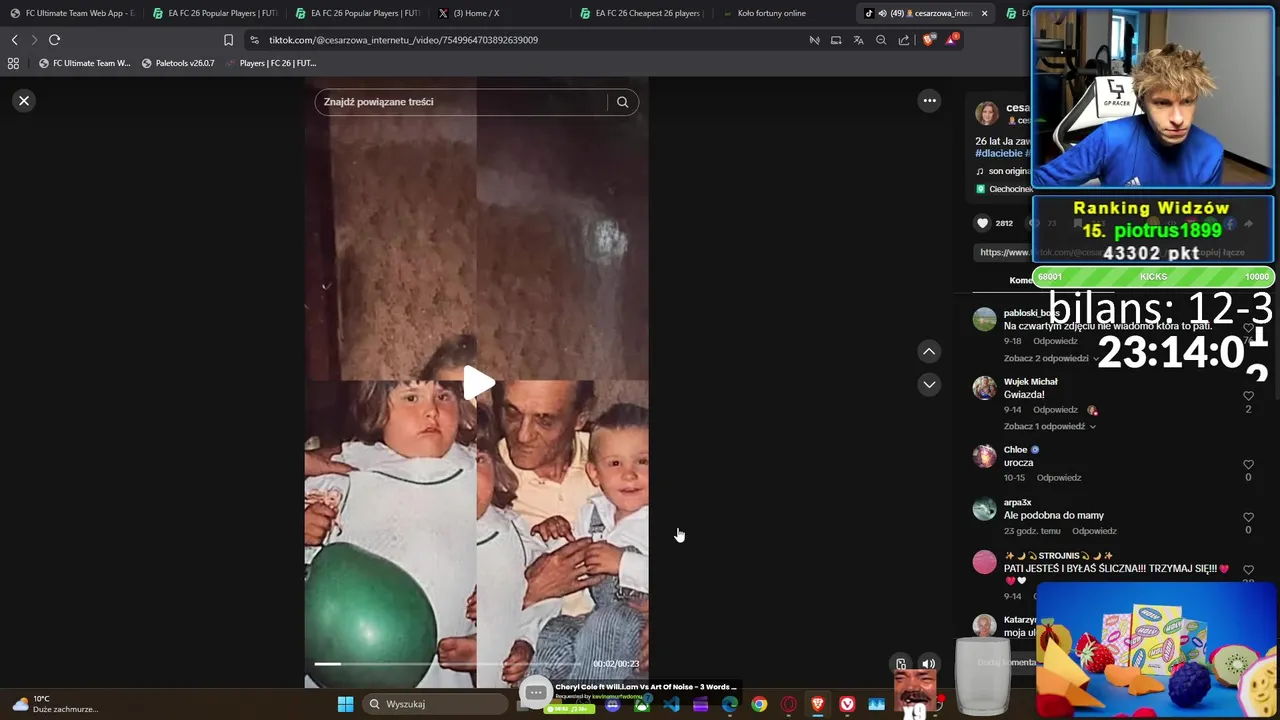
Task: Open Brave Shields lion icon
Action: (929, 40)
